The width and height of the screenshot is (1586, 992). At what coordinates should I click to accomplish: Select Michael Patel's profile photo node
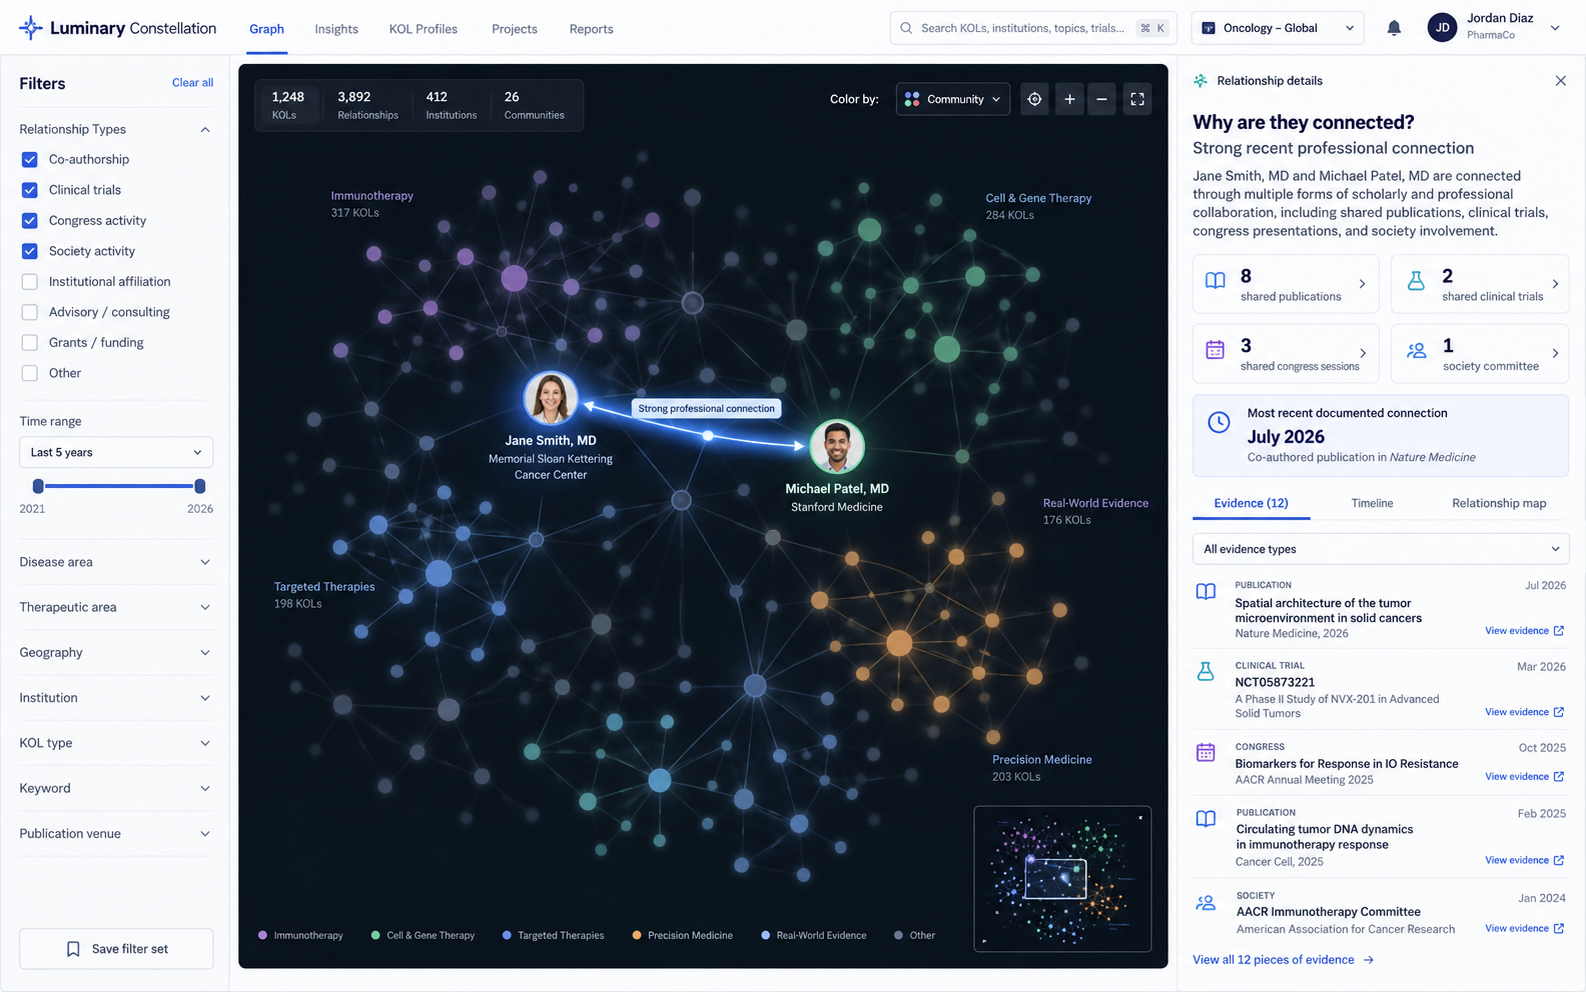[x=837, y=446]
